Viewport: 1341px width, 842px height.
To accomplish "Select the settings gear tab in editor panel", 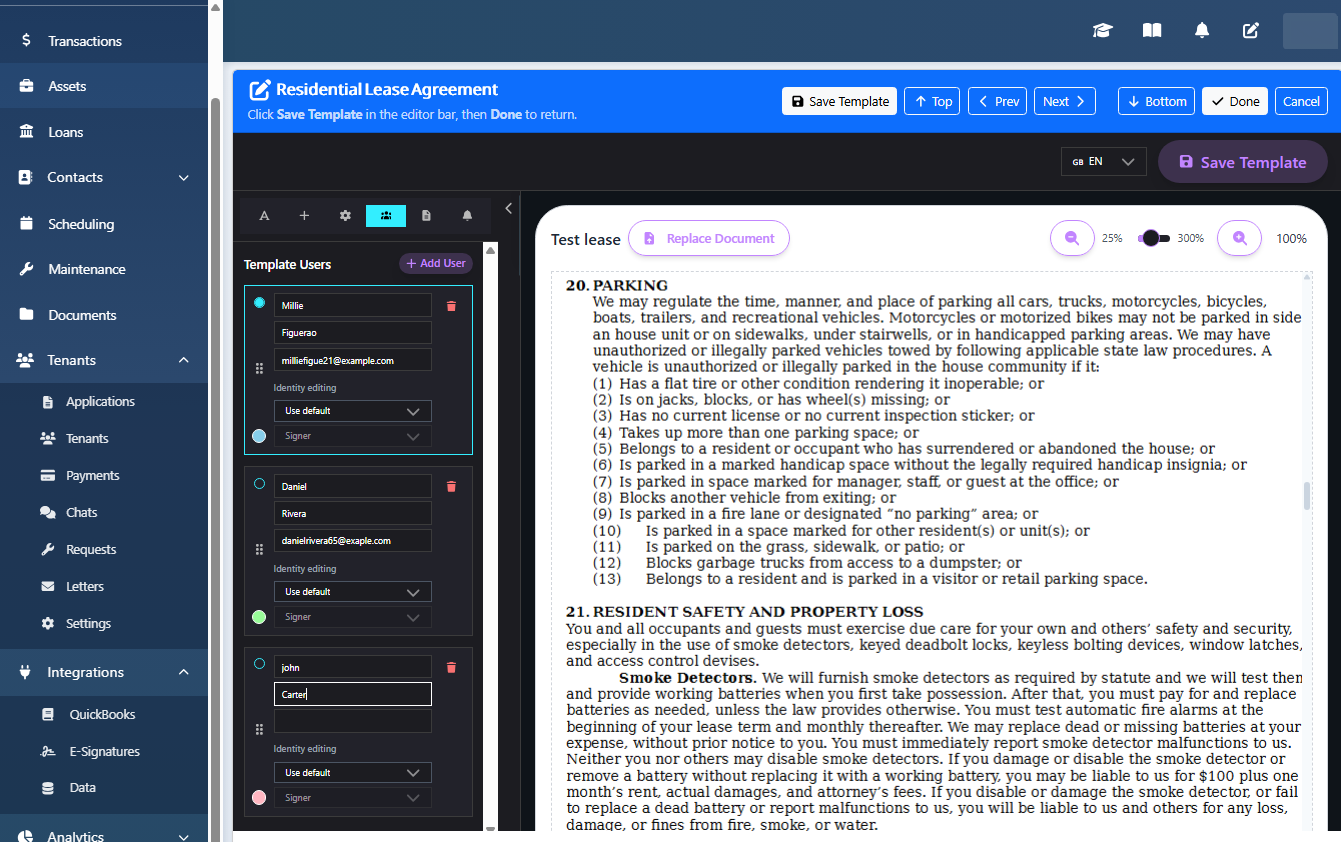I will pos(345,215).
